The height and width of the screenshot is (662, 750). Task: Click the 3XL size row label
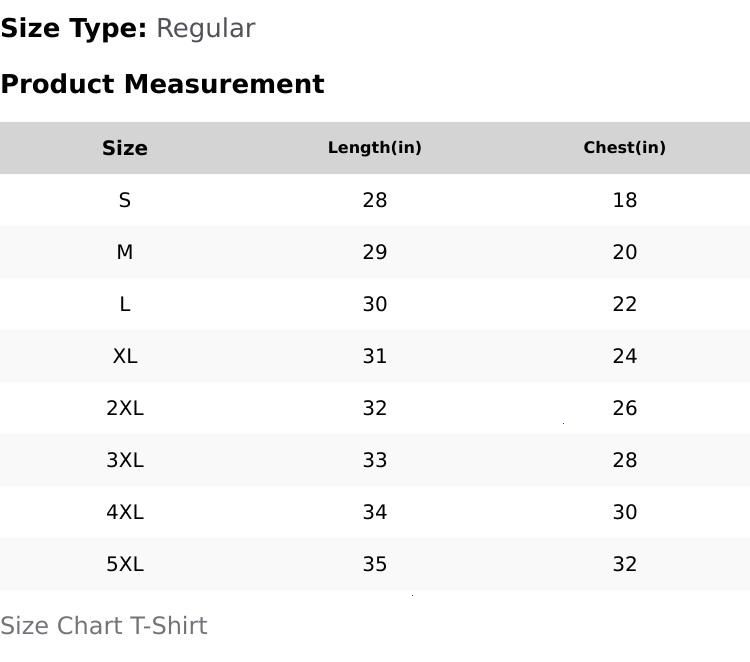125,460
